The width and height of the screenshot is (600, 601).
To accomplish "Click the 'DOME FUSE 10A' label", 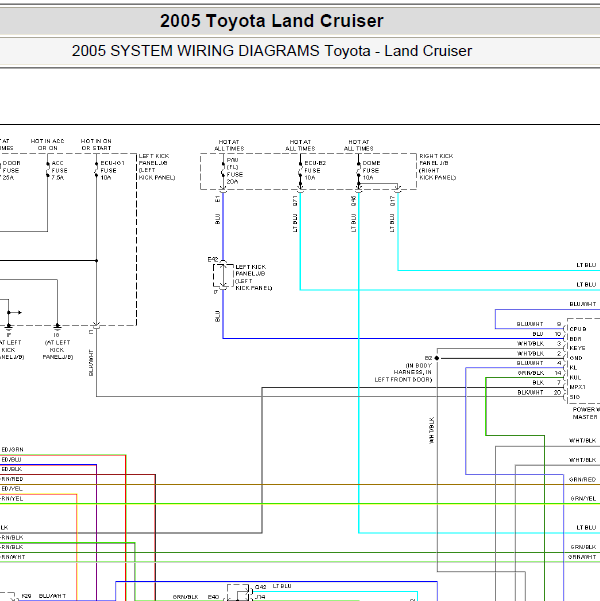I will pyautogui.click(x=371, y=170).
